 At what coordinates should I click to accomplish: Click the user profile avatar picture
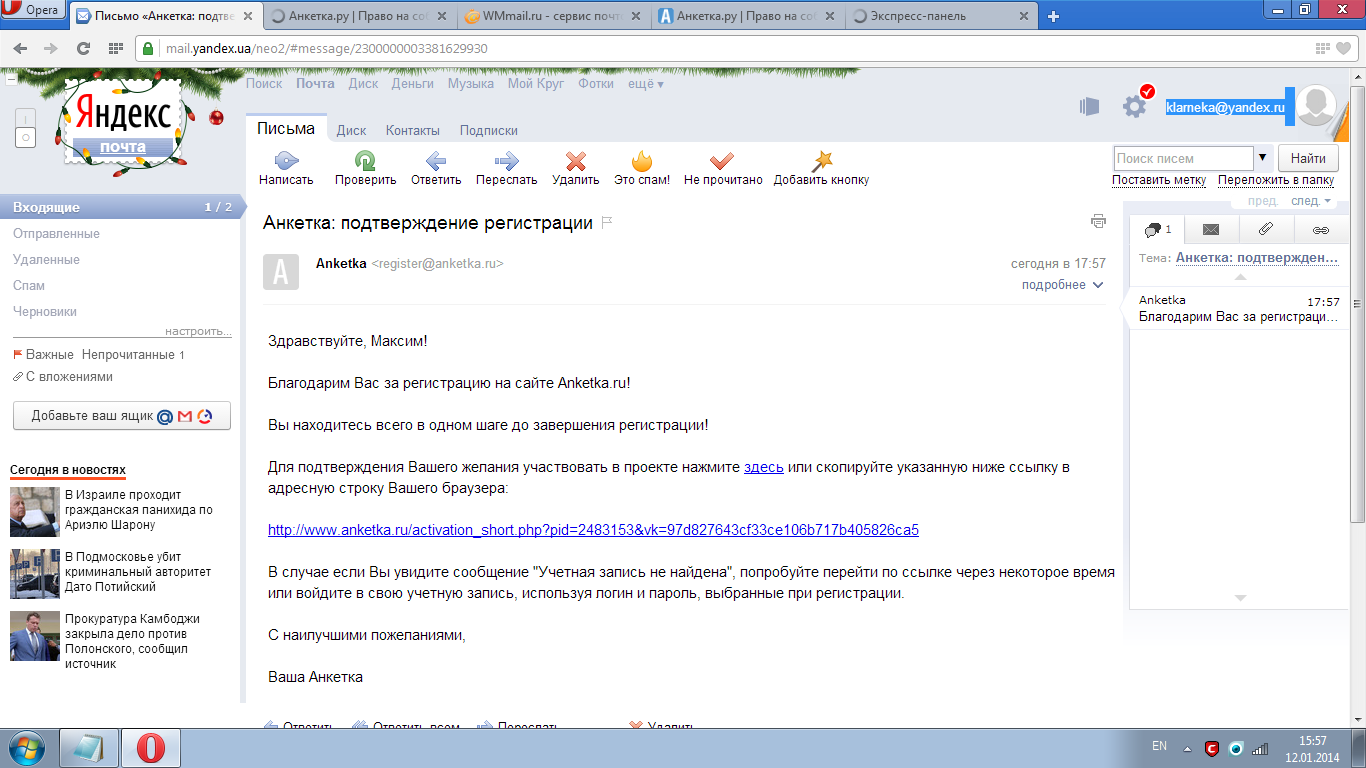point(1318,106)
